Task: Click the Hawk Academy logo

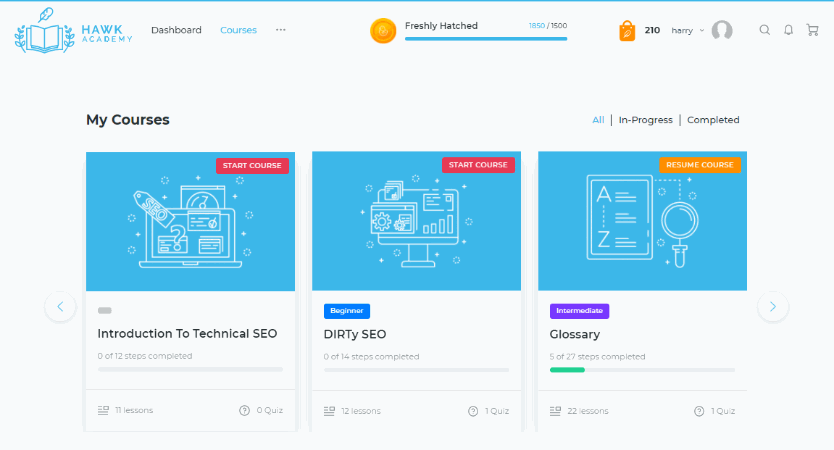Action: point(73,30)
